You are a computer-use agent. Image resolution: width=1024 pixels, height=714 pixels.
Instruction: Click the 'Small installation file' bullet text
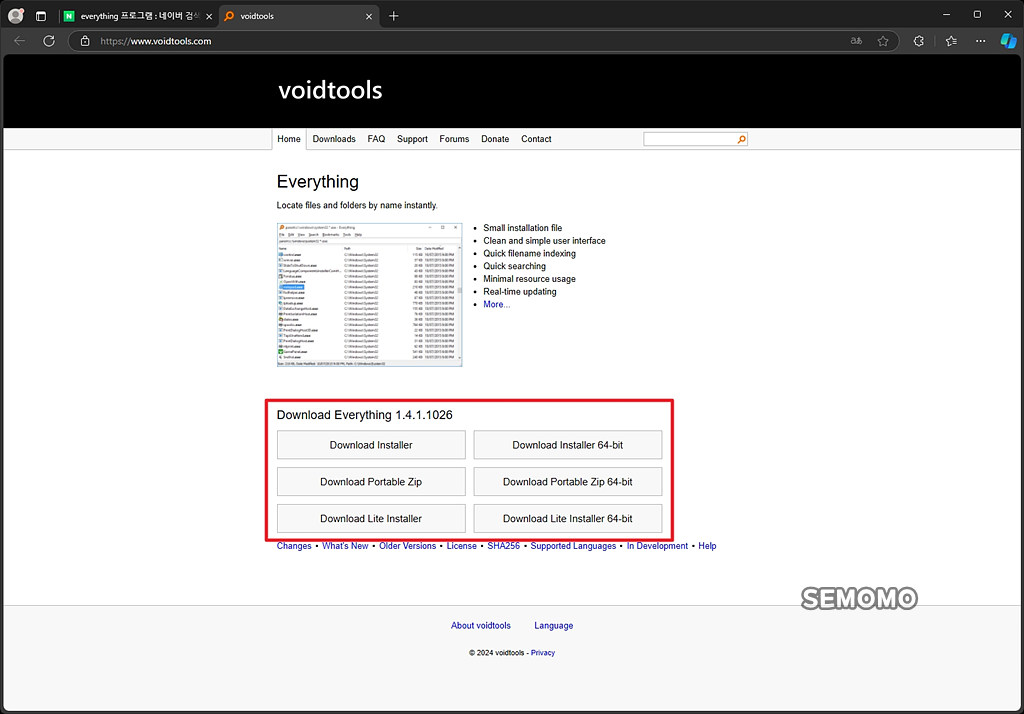tap(522, 228)
